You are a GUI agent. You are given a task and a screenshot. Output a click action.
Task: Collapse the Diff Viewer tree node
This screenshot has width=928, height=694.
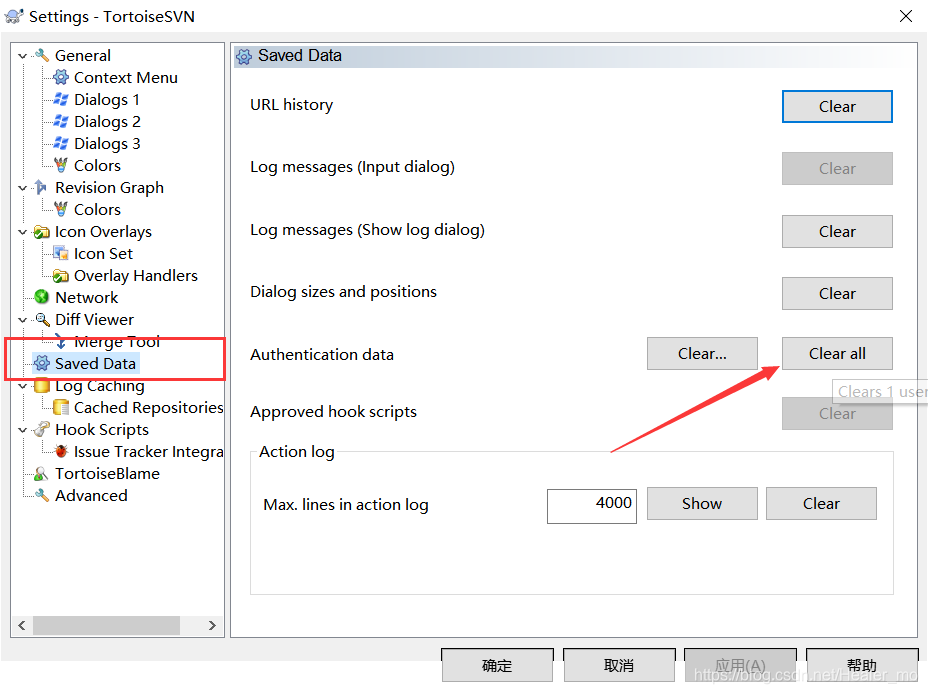tap(22, 320)
